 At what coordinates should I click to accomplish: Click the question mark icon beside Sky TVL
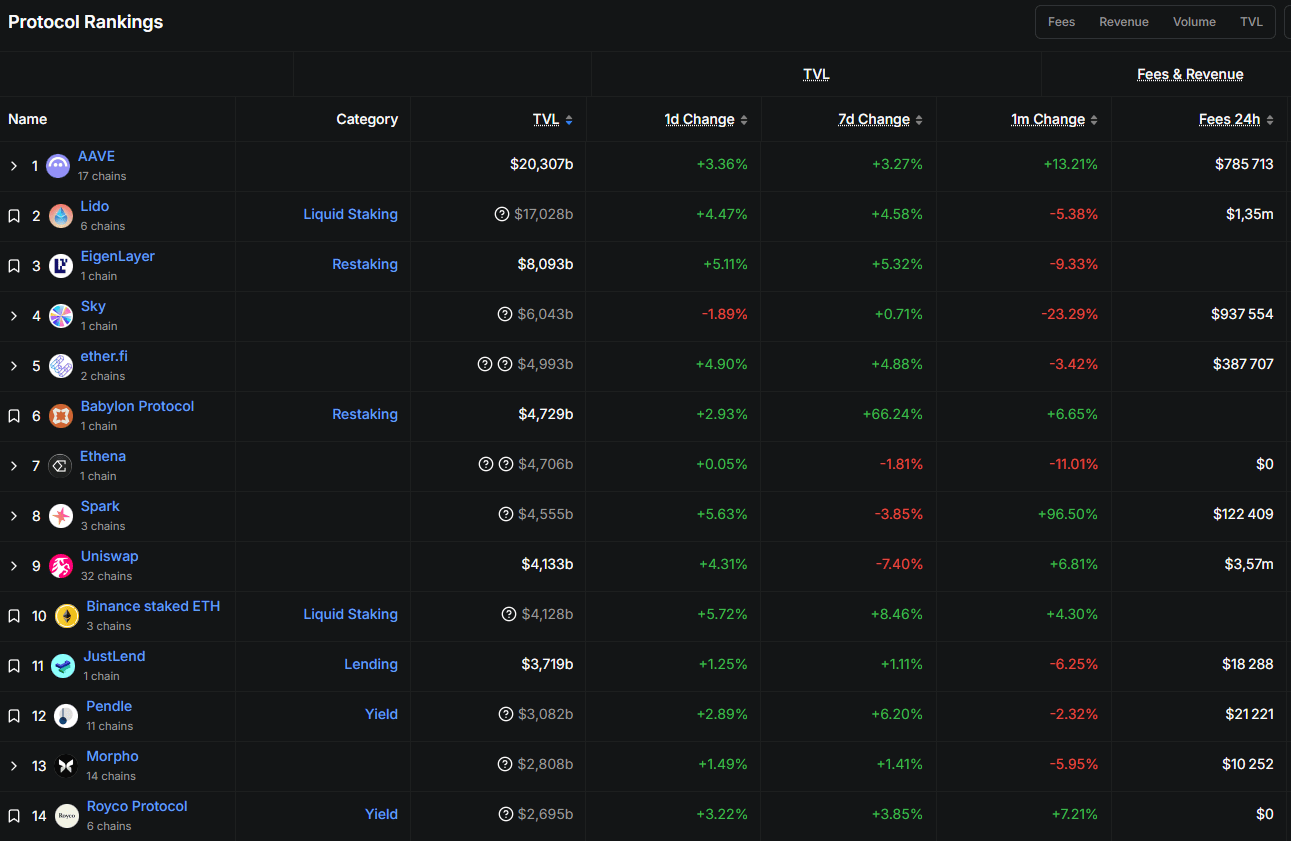tap(505, 314)
